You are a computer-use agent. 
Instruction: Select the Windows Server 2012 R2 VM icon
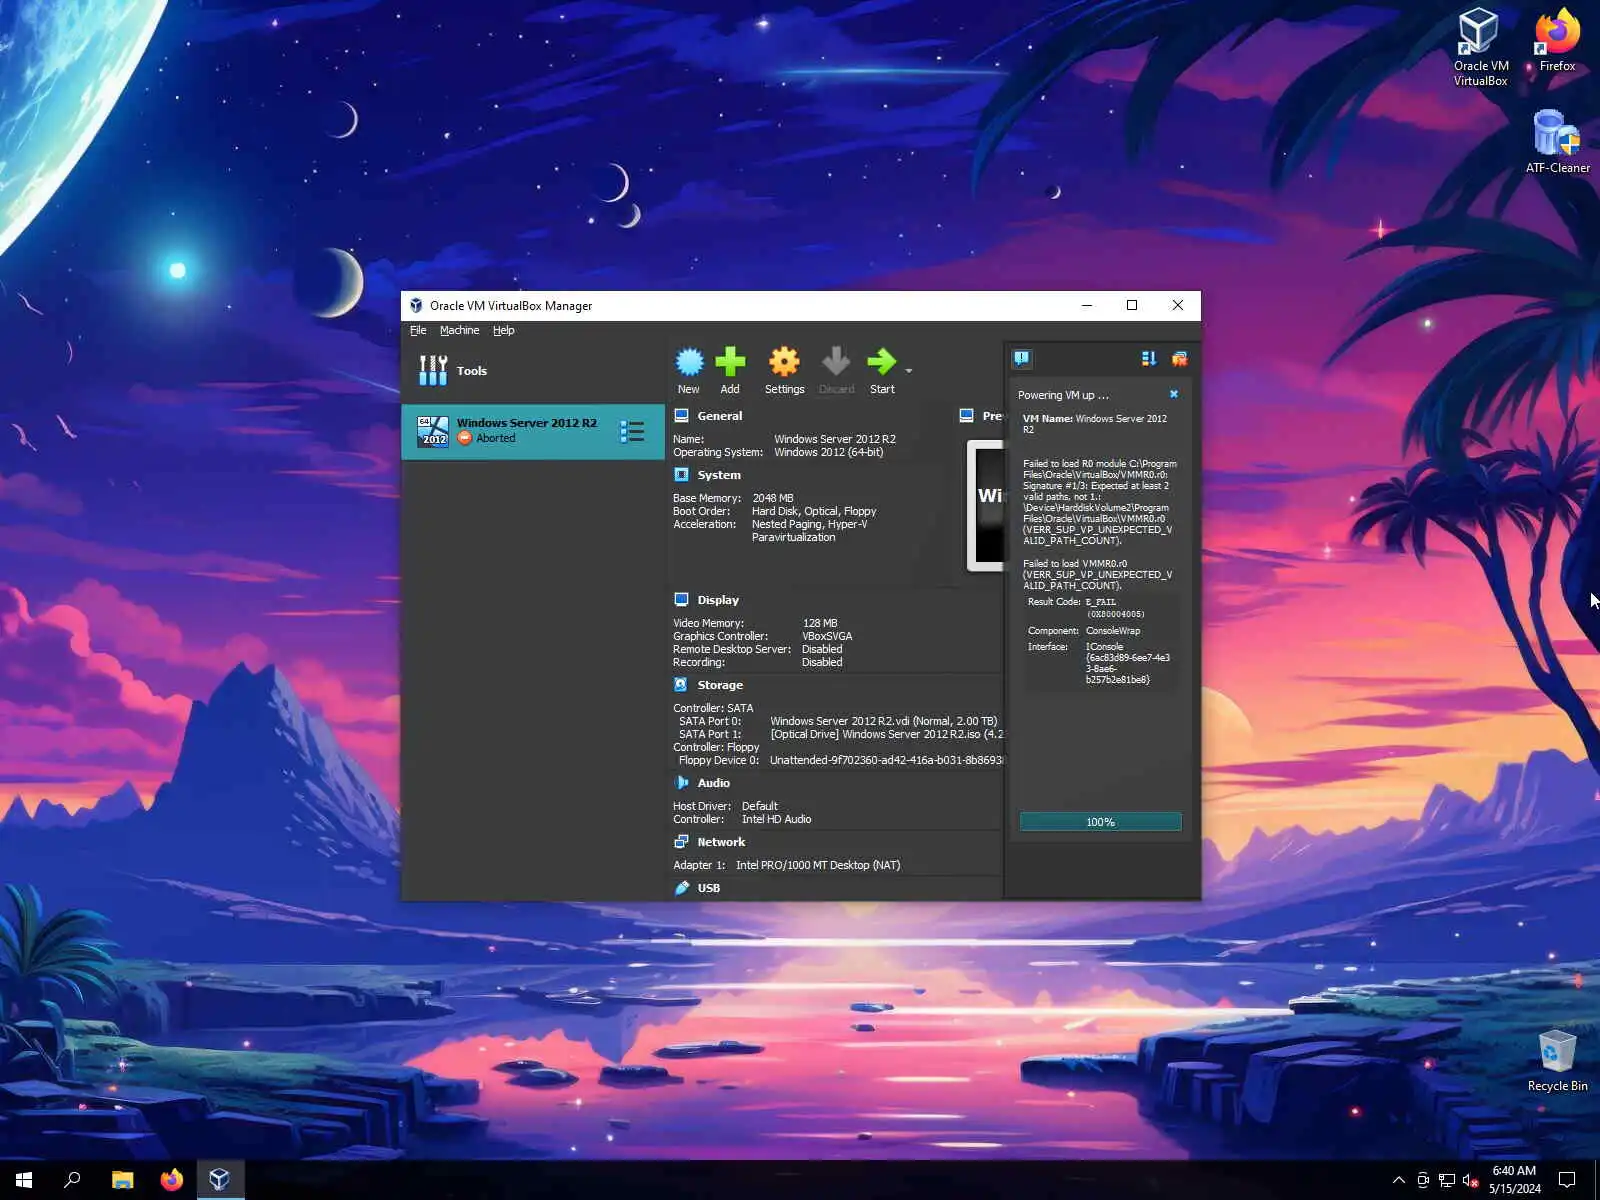[433, 431]
